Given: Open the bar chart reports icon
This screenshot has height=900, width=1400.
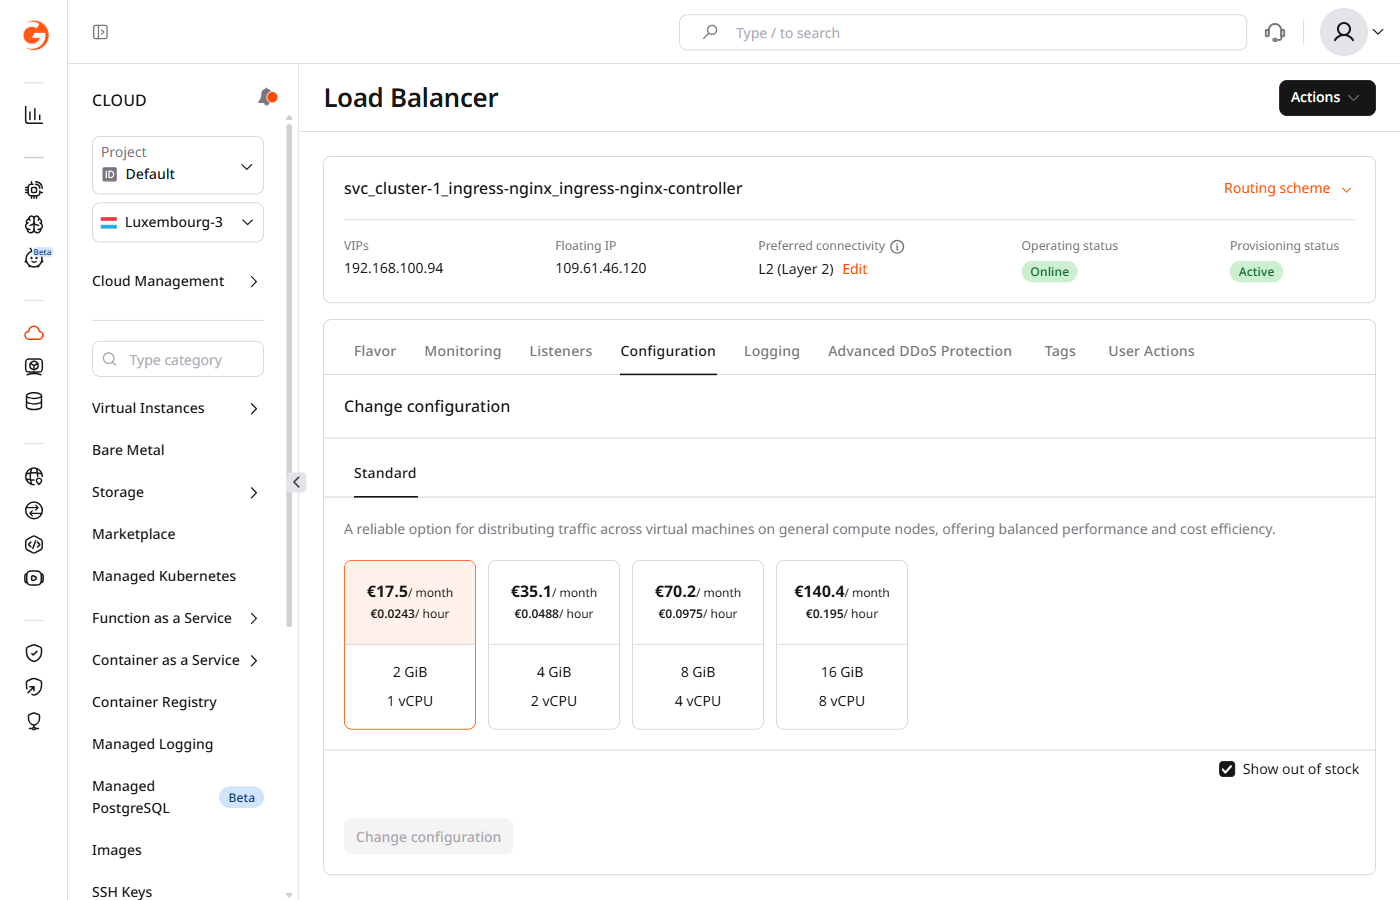Looking at the screenshot, I should 34,115.
